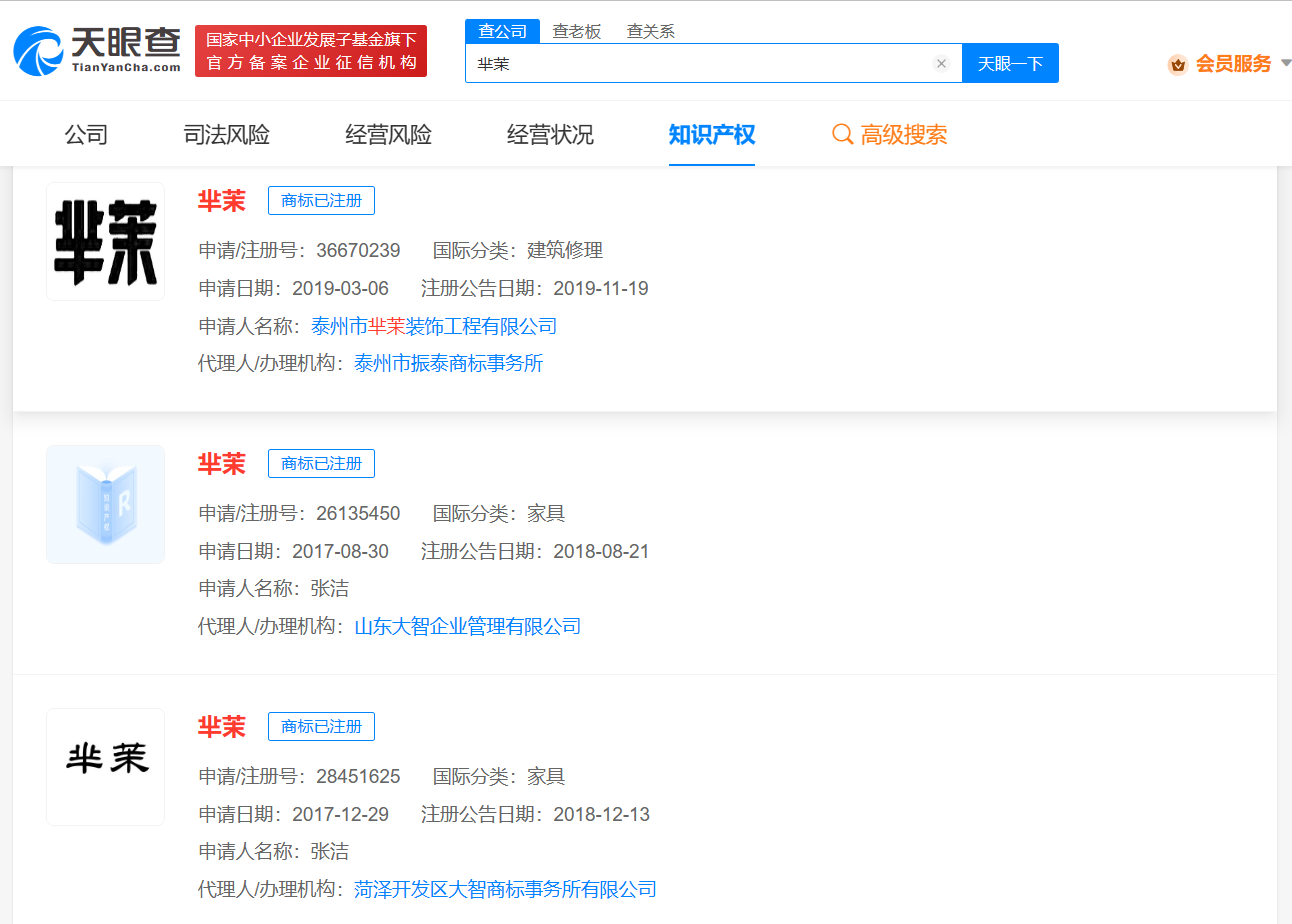Click application date 2017-12-29
The image size is (1292, 924).
[341, 814]
